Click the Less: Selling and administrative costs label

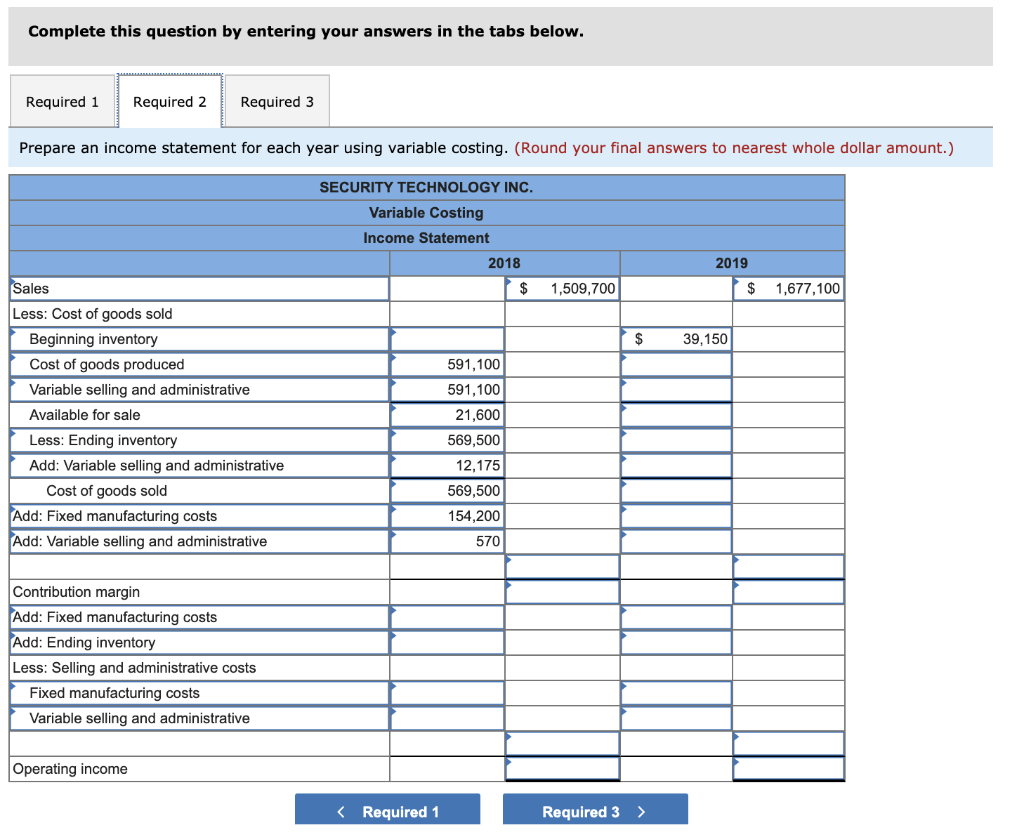(135, 668)
